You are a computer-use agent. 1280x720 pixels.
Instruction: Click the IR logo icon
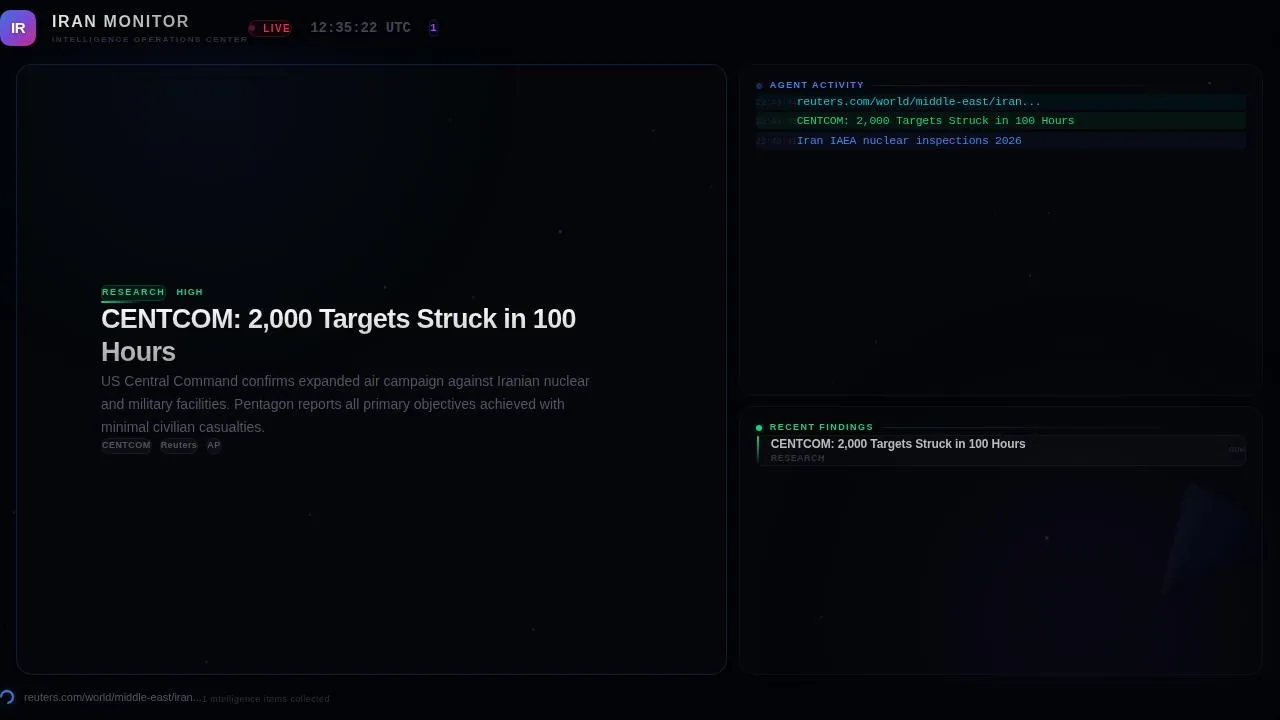(18, 28)
